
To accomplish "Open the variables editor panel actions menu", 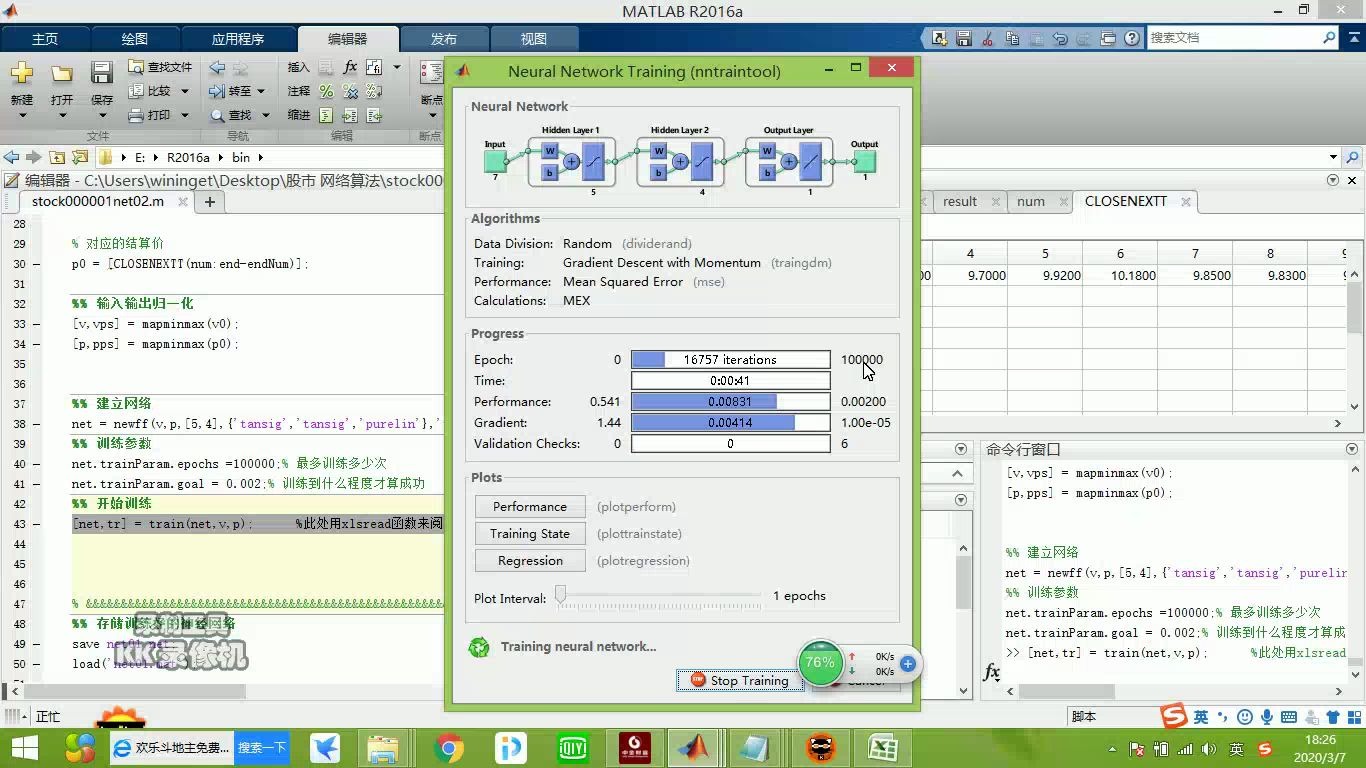I will [1332, 180].
